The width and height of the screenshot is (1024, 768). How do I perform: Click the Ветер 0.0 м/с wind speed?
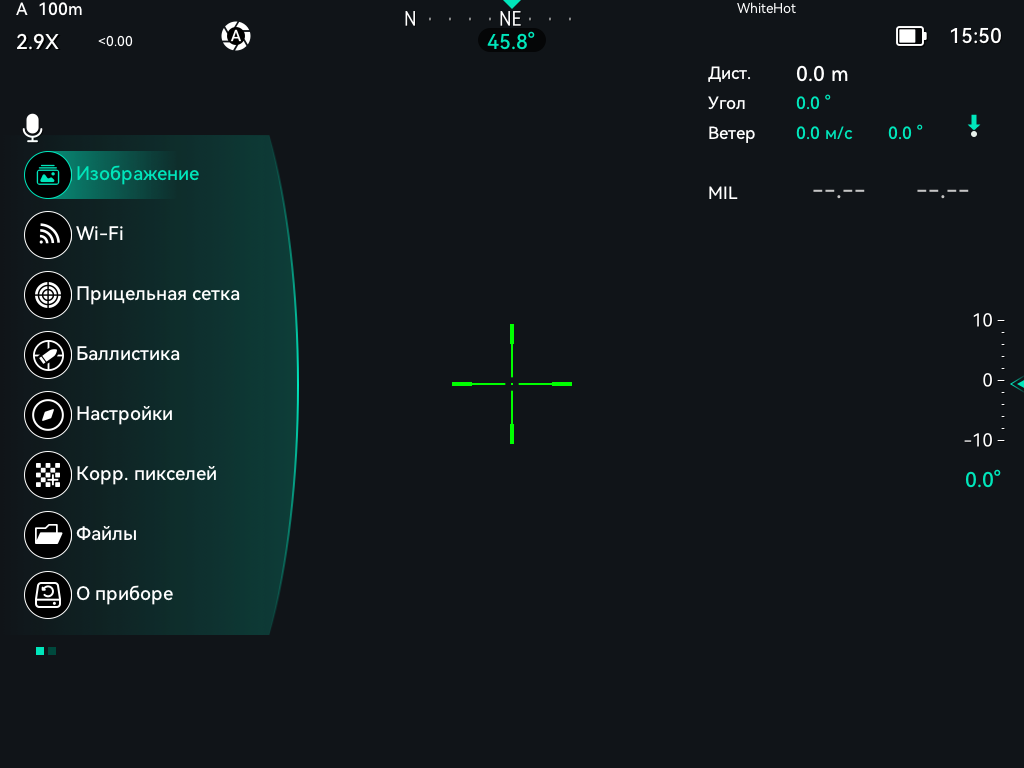pos(824,133)
